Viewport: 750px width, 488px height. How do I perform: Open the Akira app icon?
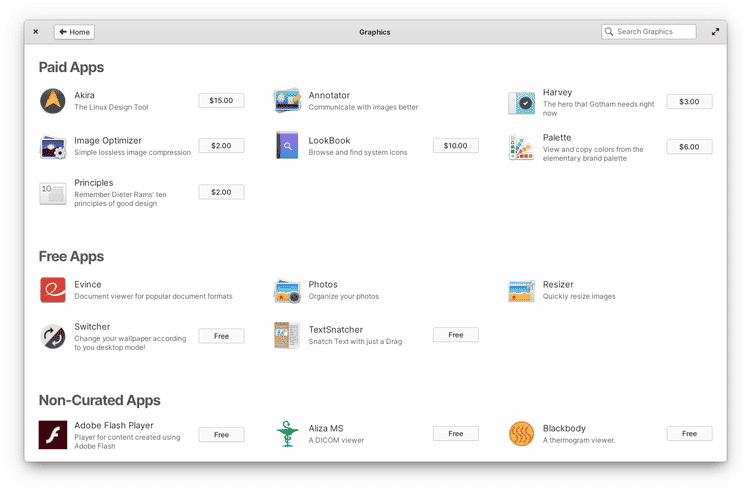pos(53,101)
